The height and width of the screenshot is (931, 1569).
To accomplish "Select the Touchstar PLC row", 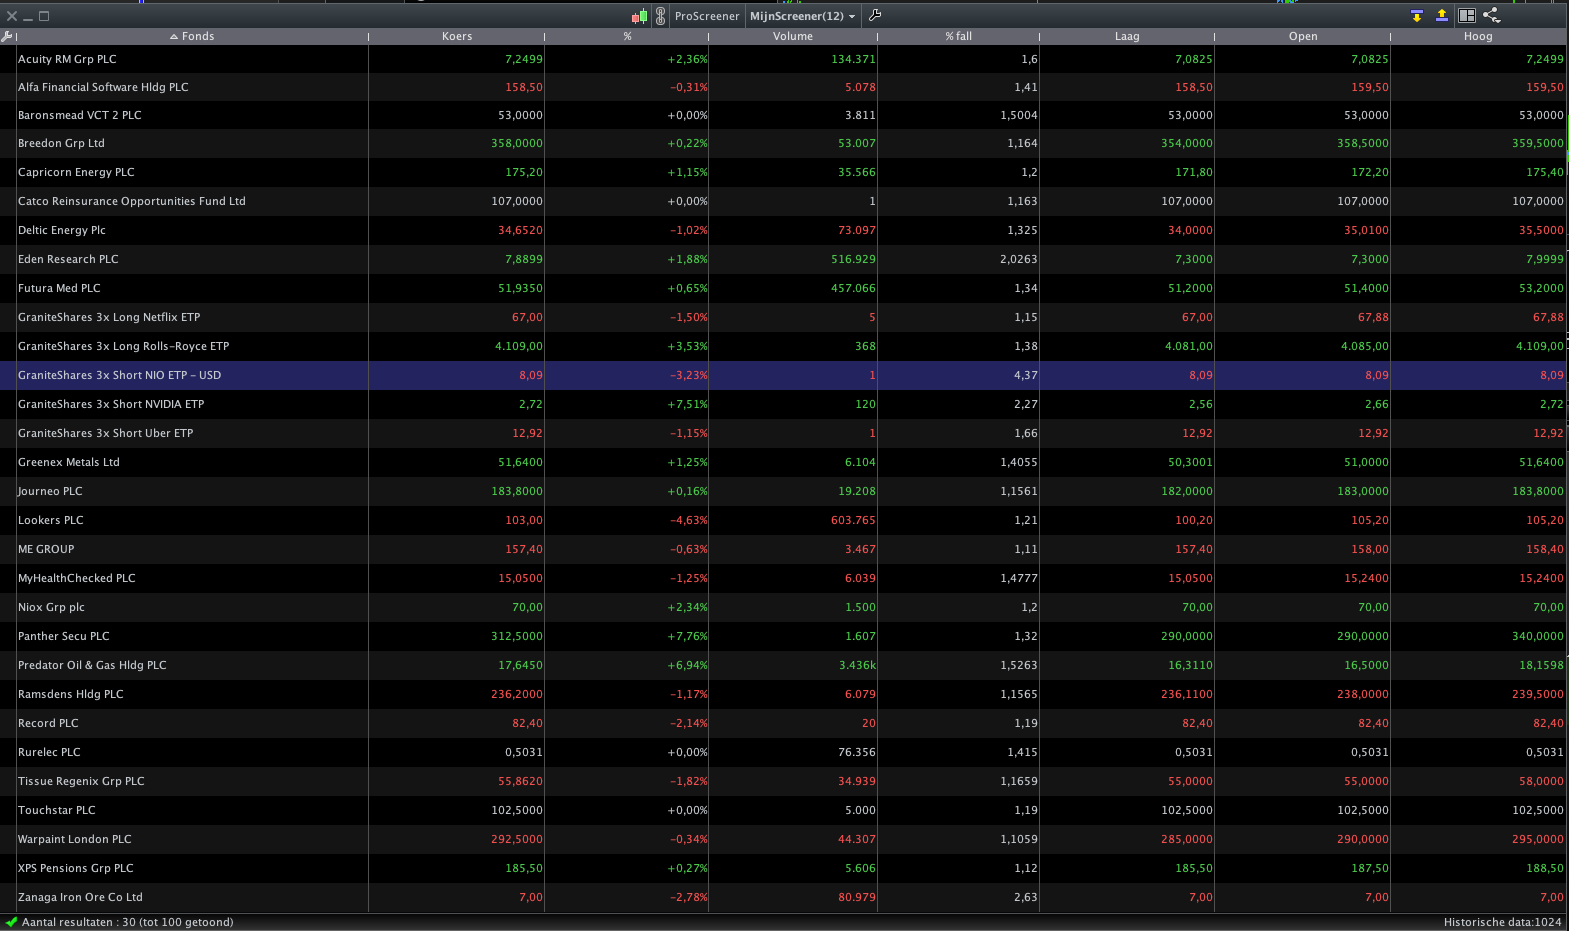I will [783, 810].
